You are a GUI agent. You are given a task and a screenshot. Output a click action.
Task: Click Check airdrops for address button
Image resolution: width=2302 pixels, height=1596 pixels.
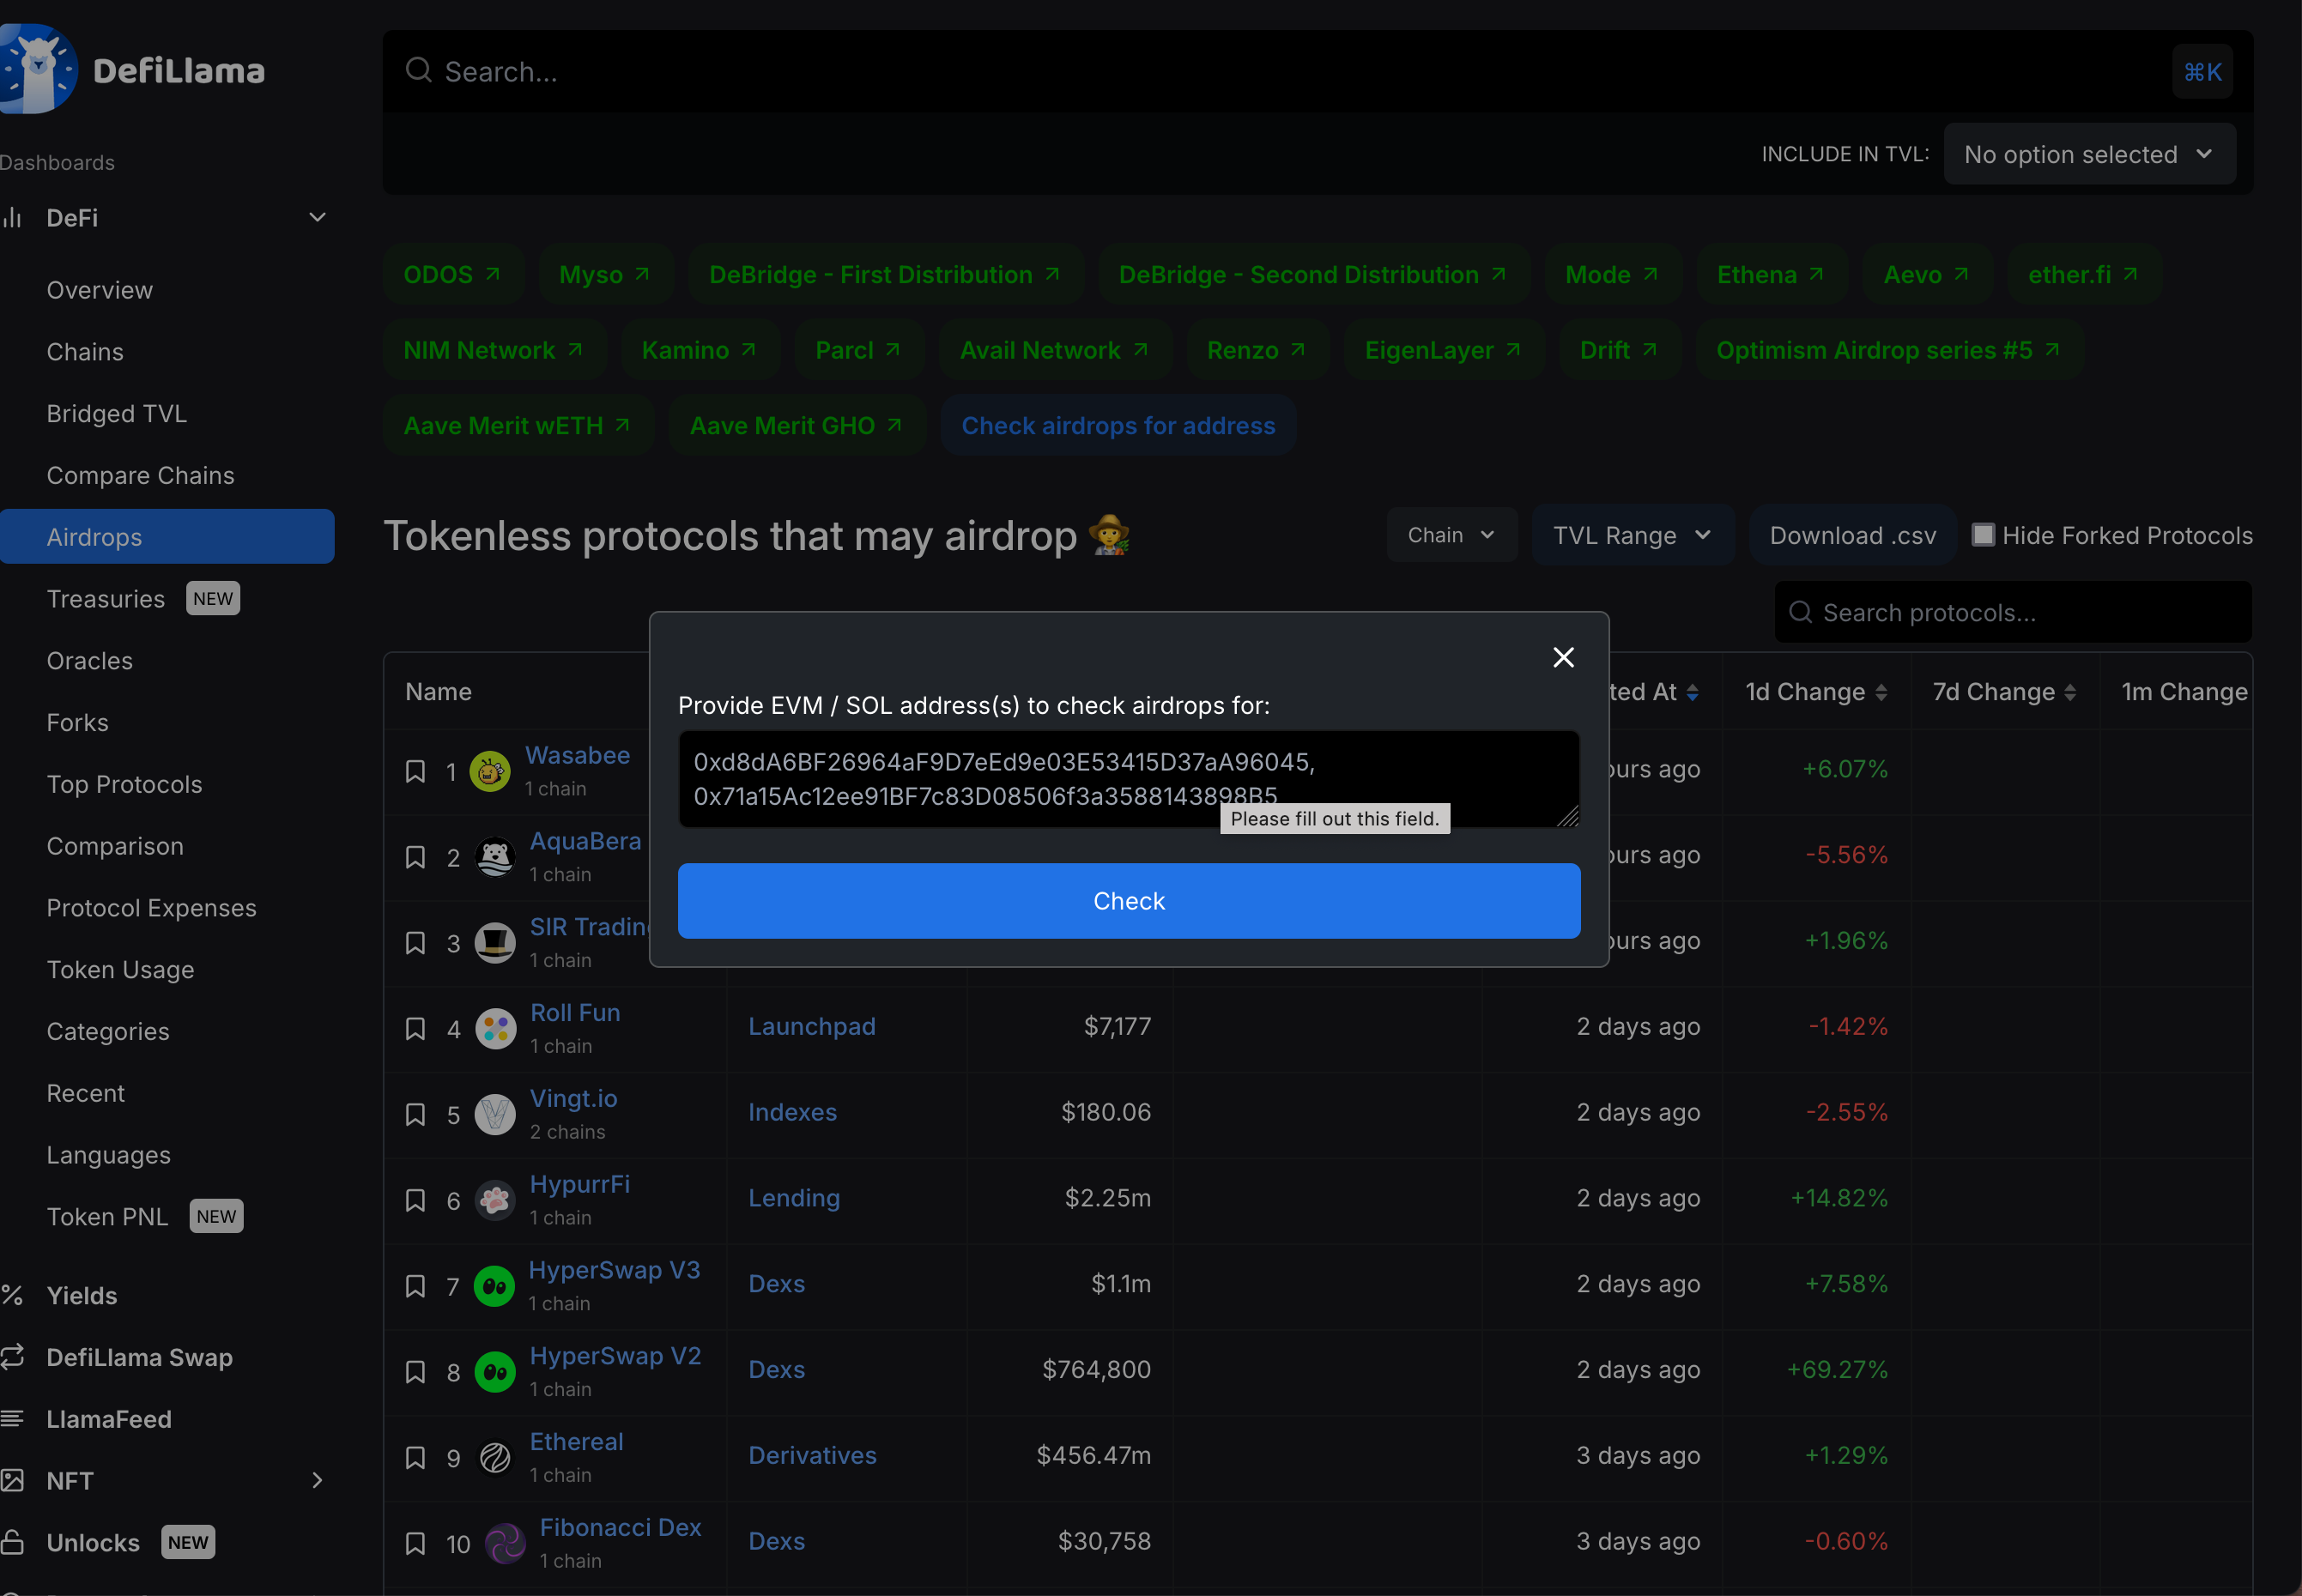(x=1118, y=425)
